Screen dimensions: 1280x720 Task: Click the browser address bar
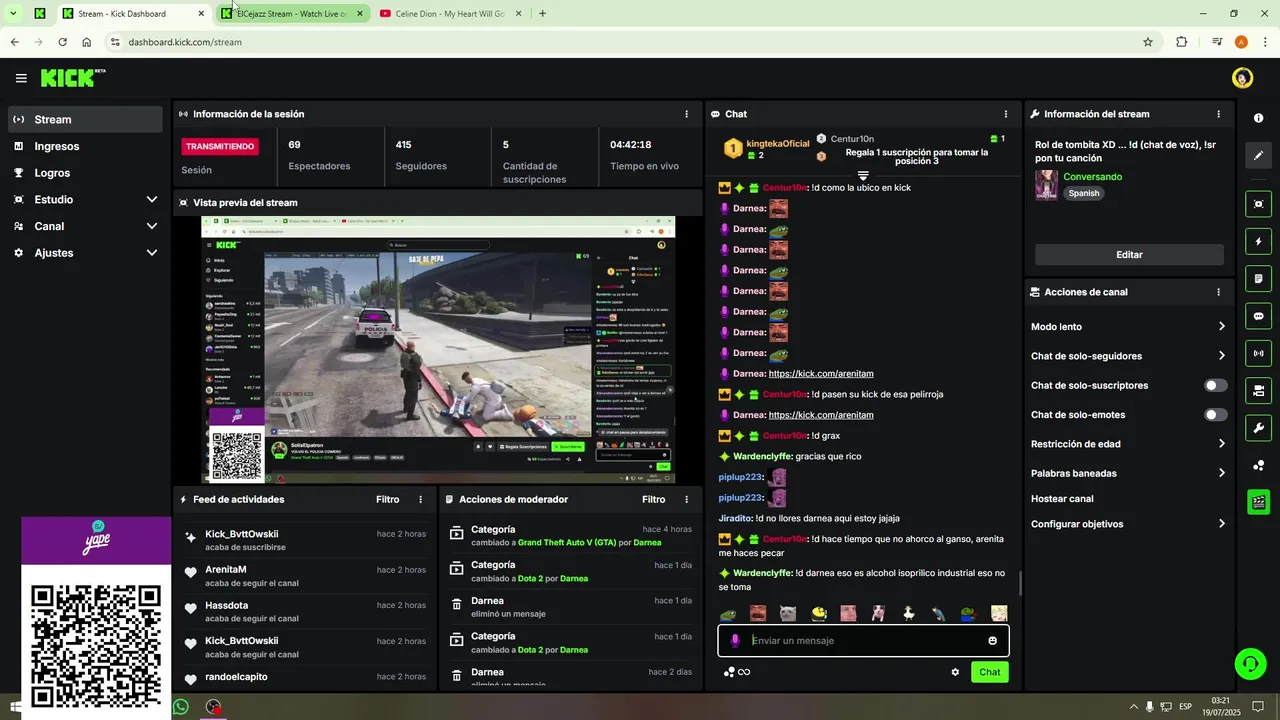coord(630,42)
